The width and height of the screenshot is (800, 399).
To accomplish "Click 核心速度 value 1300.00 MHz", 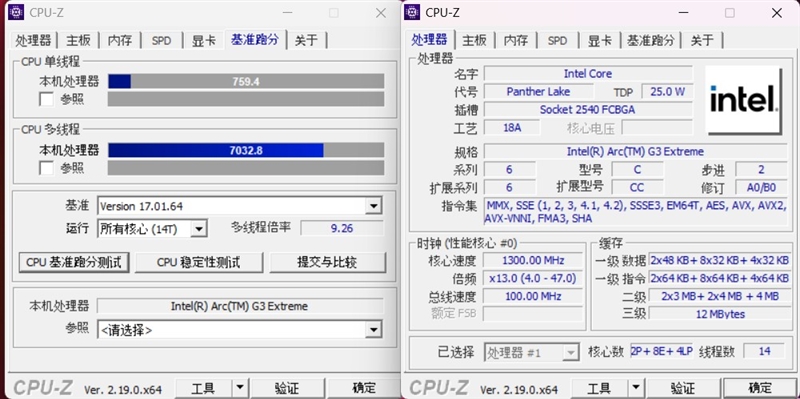I will [533, 260].
